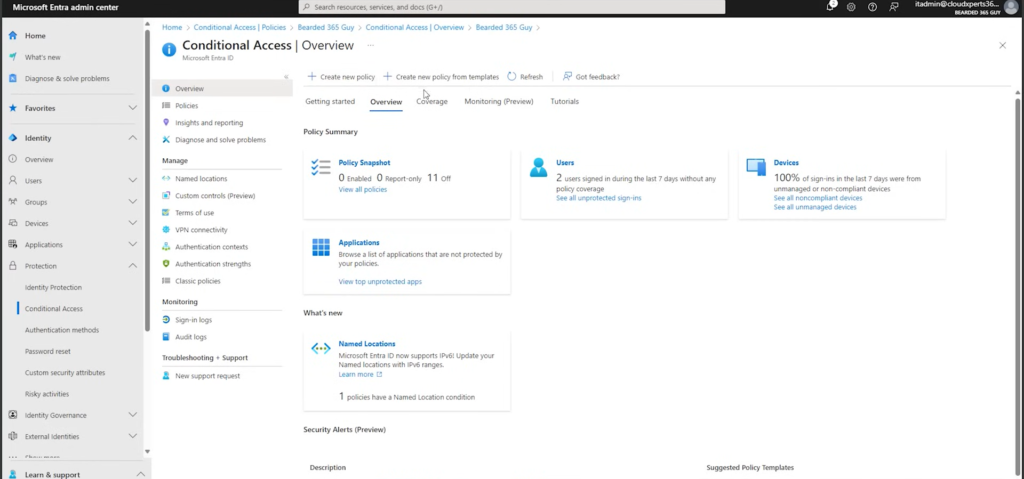Open Authentication methods in sidebar
The width and height of the screenshot is (1024, 479).
tap(62, 330)
